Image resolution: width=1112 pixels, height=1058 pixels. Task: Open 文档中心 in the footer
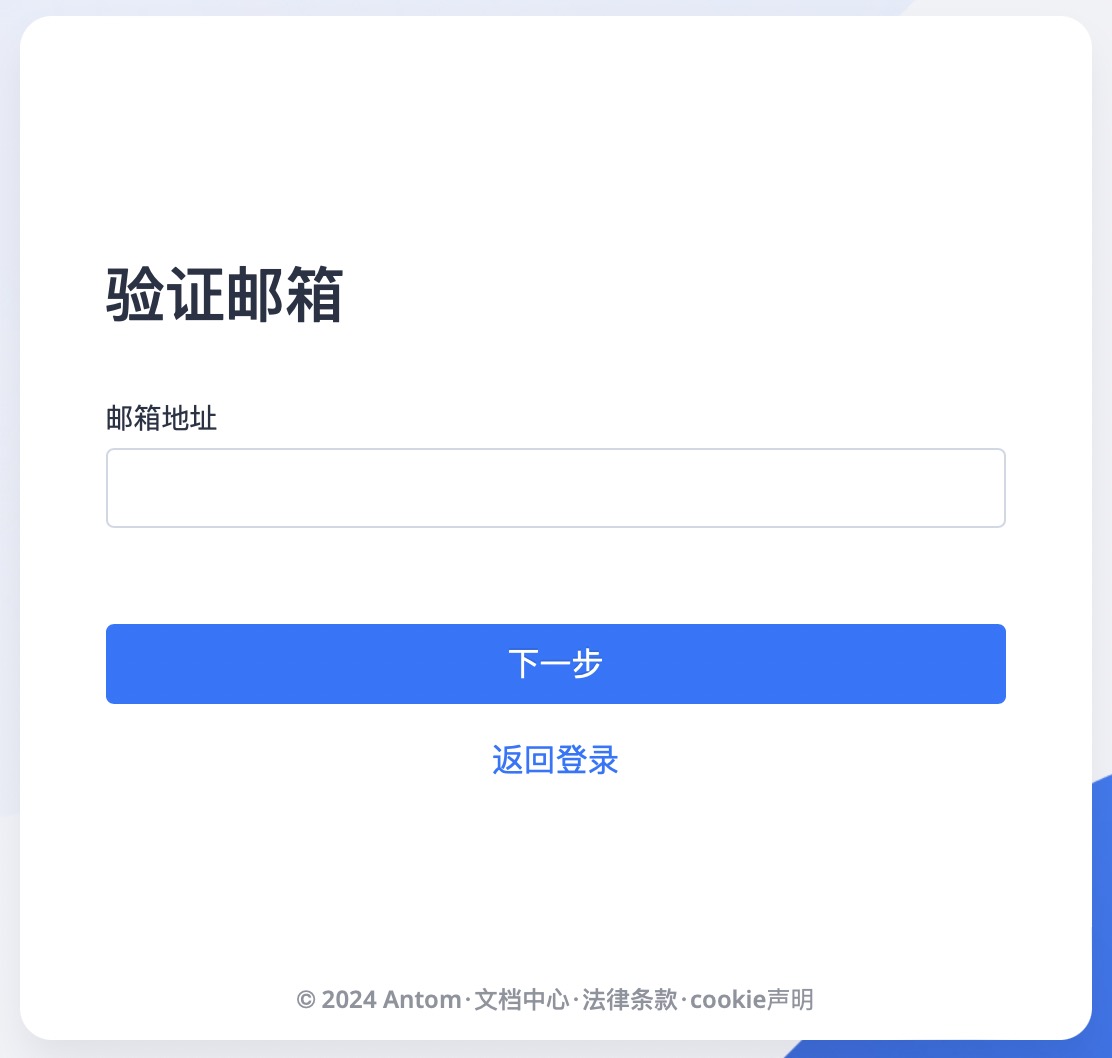coord(521,999)
